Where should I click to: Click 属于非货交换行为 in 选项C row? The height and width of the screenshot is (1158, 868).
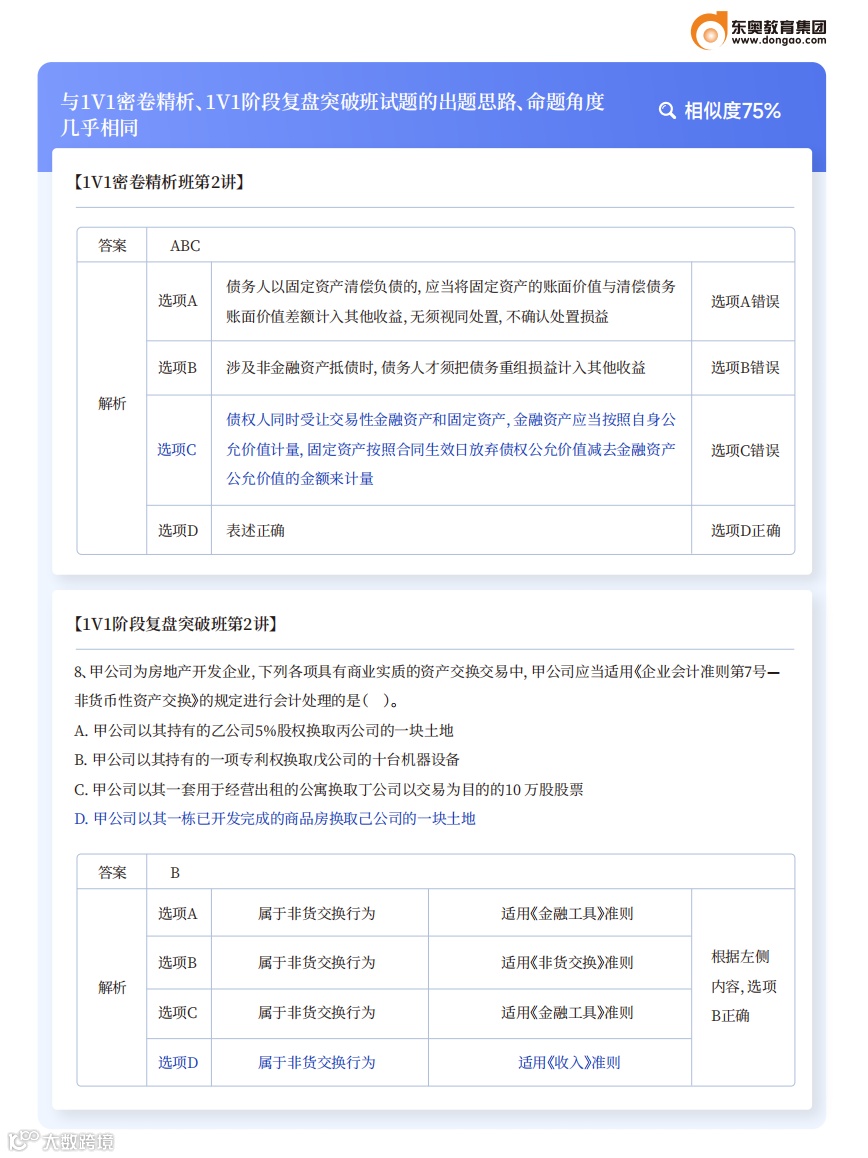tap(317, 1013)
